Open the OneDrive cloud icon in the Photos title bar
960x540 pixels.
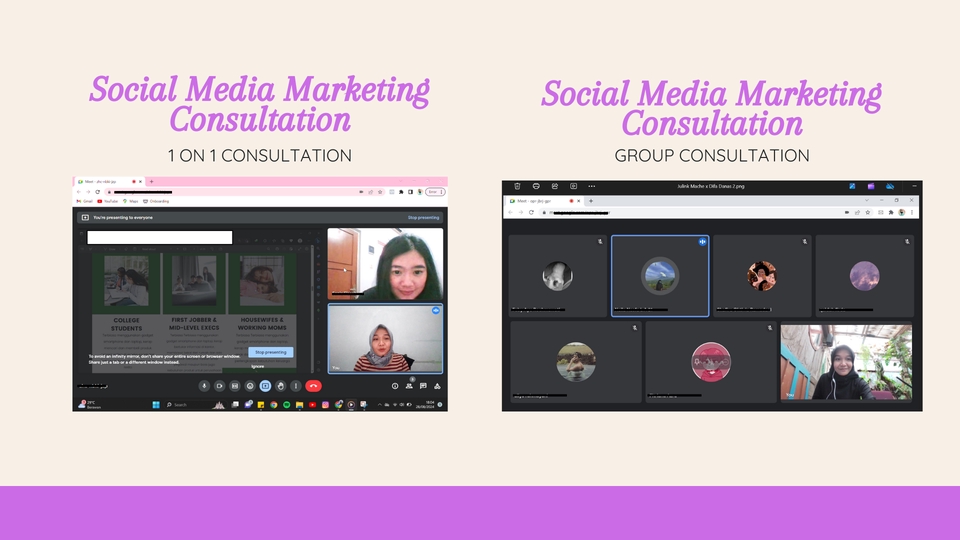point(890,186)
